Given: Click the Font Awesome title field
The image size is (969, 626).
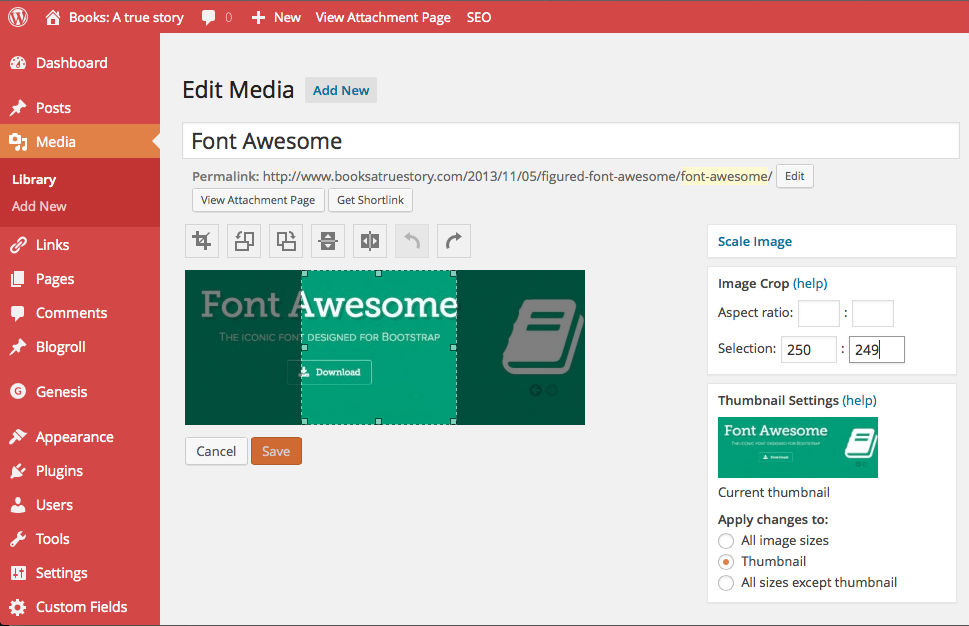Looking at the screenshot, I should 570,141.
